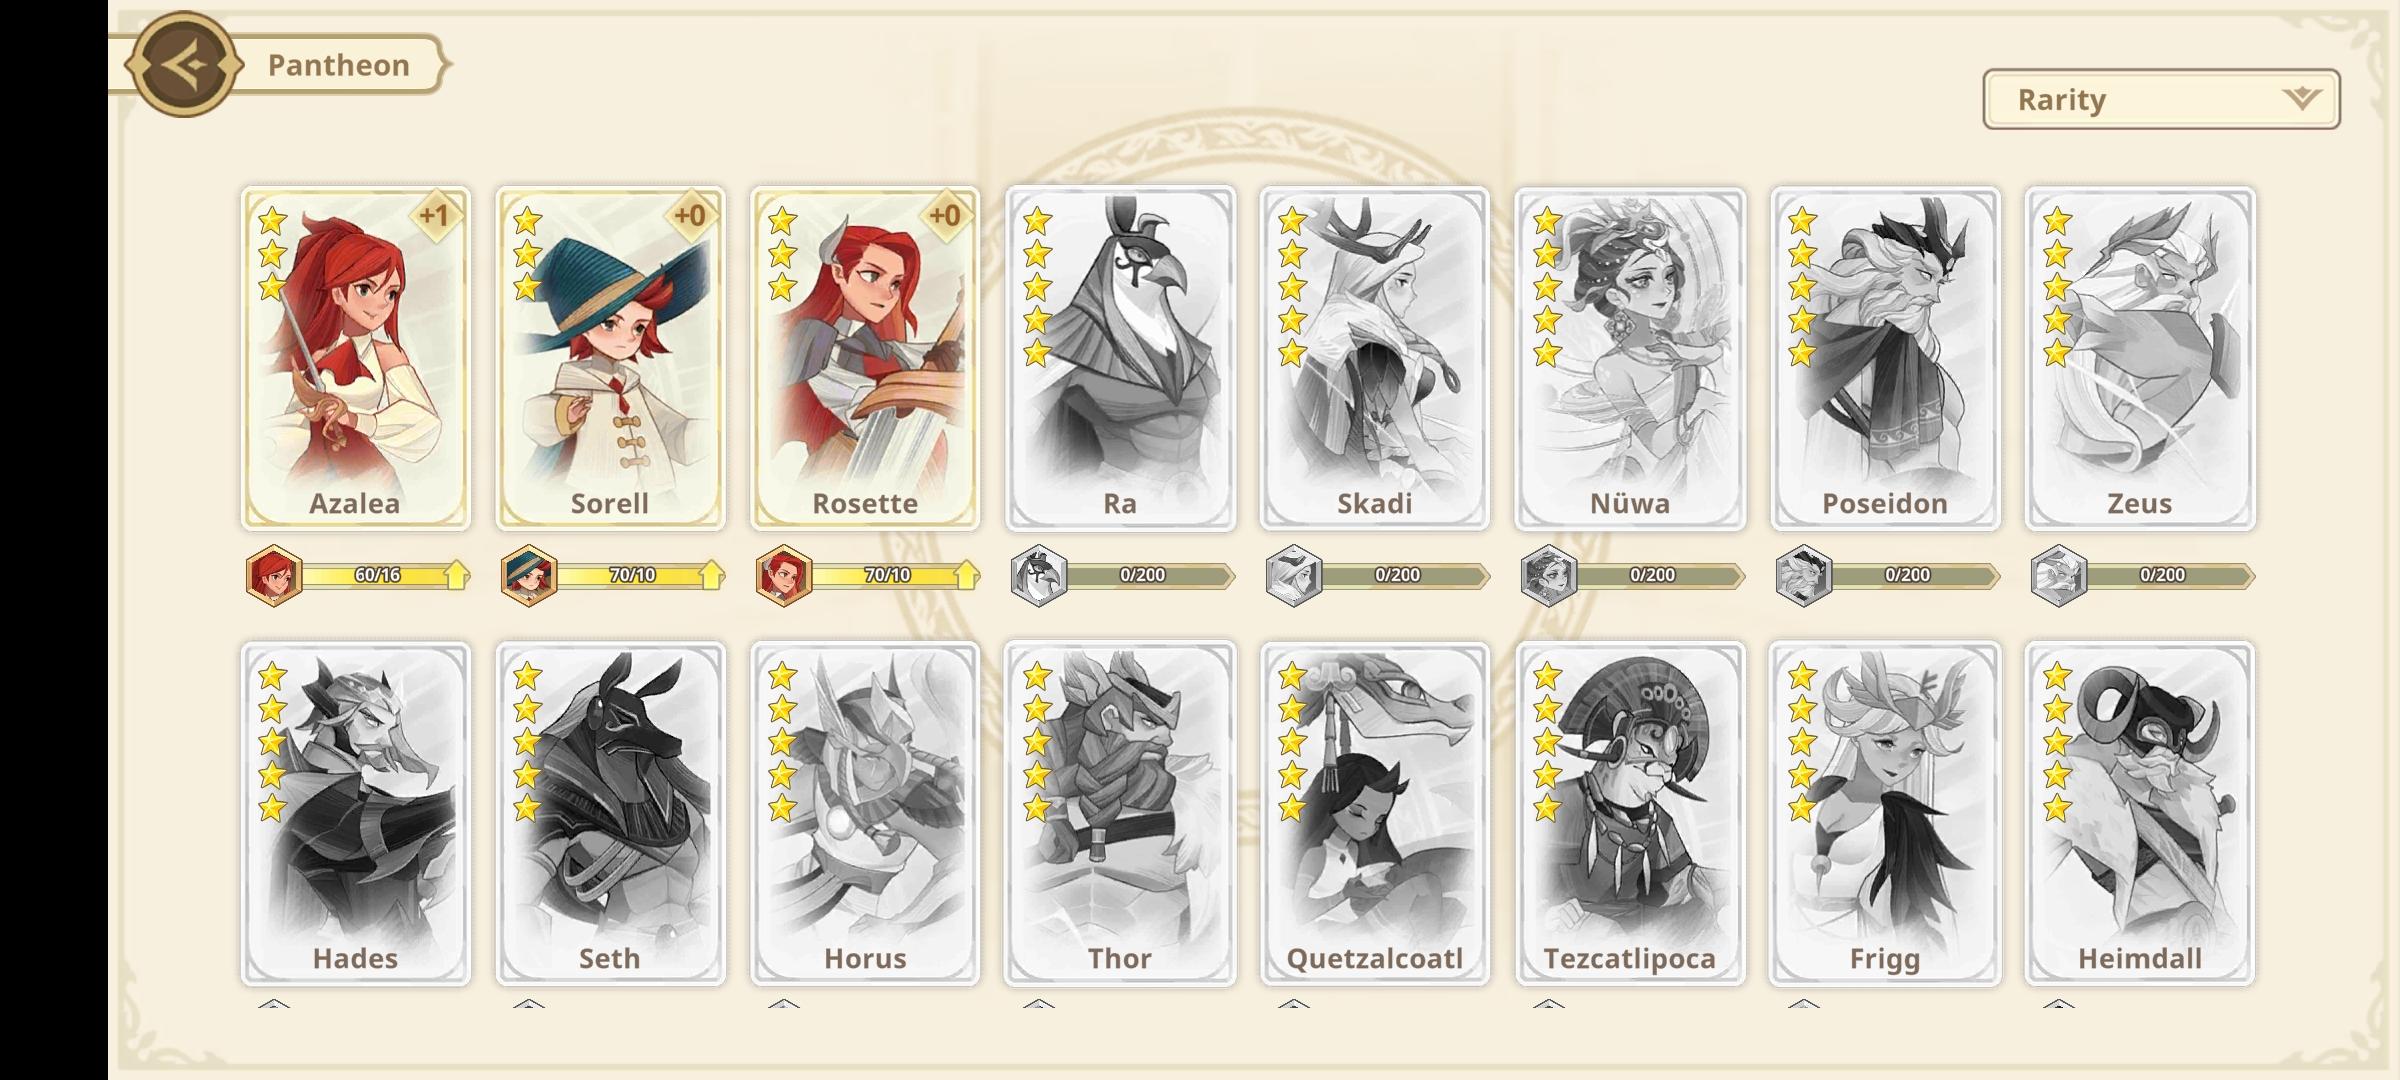Expand the sort list using the chevron arrow
This screenshot has height=1080, width=2400.
click(2301, 98)
